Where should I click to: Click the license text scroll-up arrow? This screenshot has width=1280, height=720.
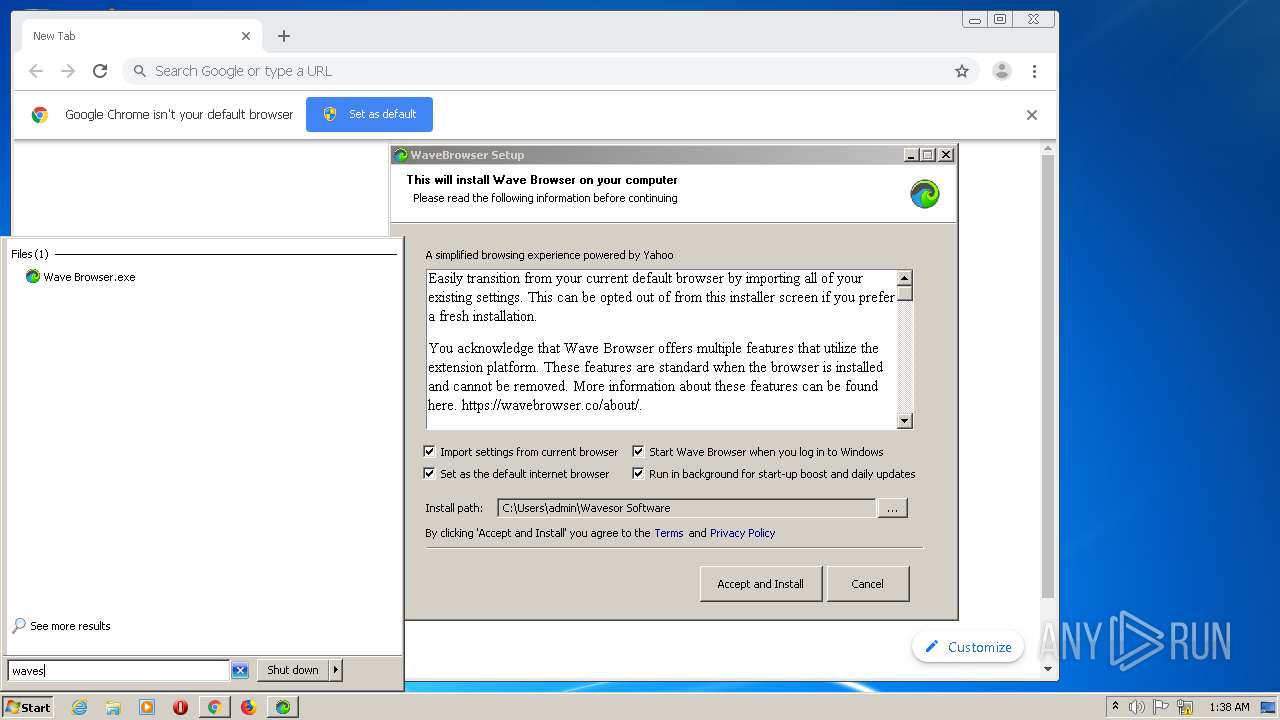(x=905, y=278)
